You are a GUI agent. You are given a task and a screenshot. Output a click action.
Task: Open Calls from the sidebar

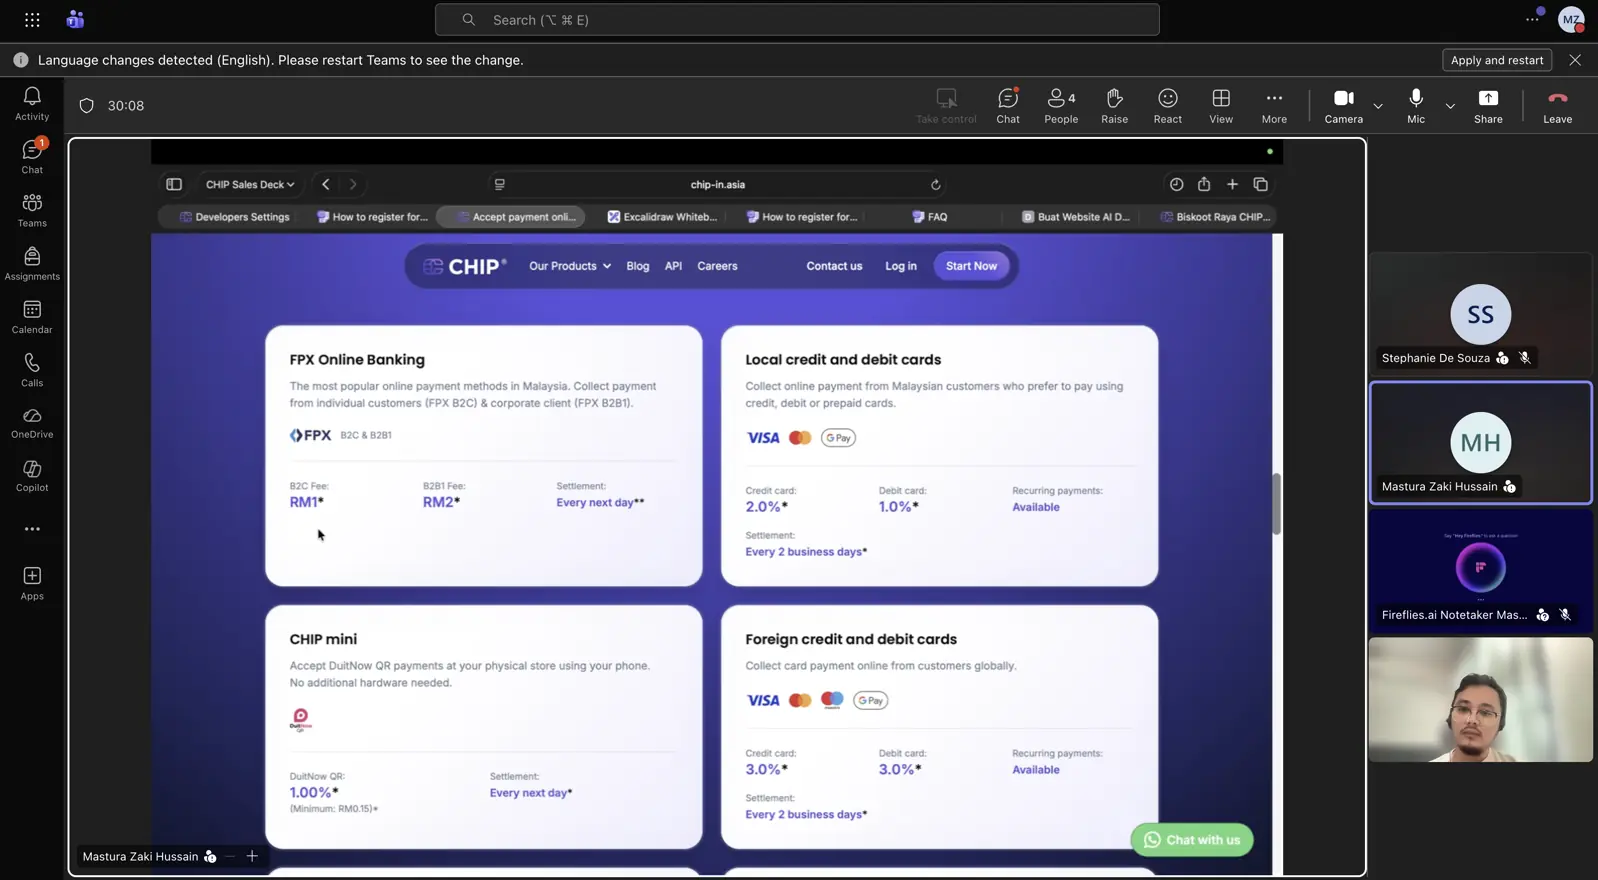tap(32, 369)
